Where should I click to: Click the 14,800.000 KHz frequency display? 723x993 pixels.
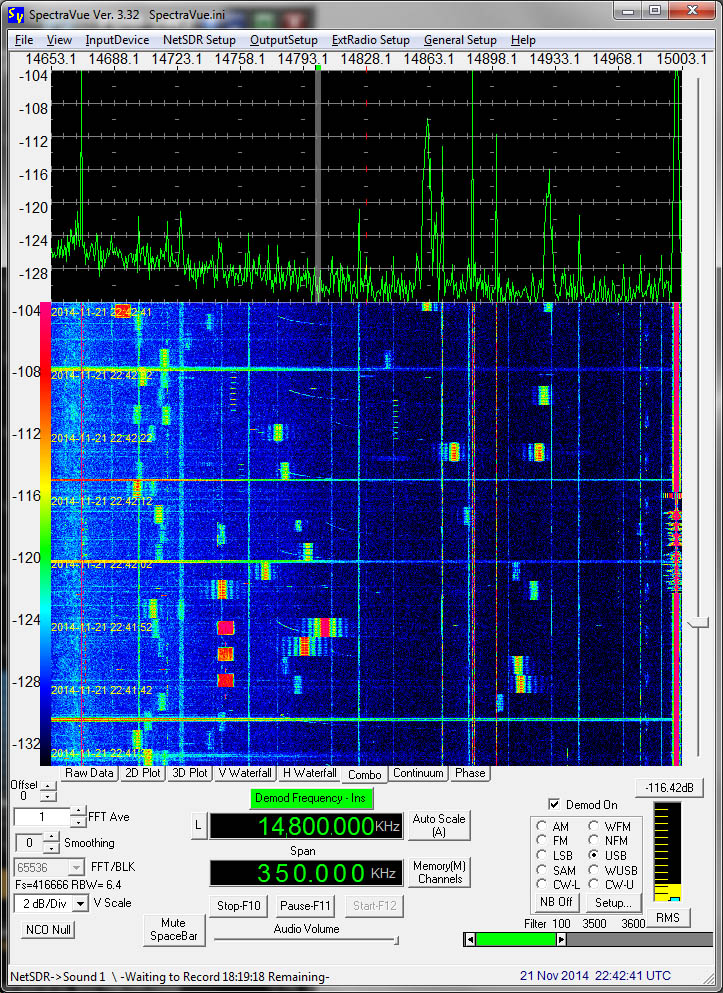(x=306, y=826)
